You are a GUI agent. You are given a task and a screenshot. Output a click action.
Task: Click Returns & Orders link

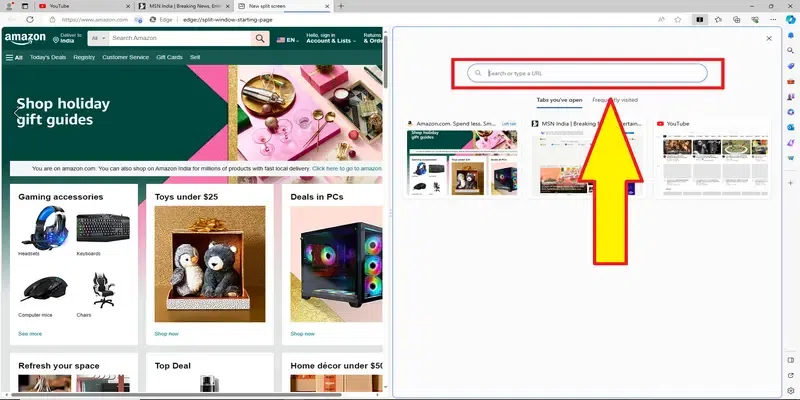click(x=372, y=38)
